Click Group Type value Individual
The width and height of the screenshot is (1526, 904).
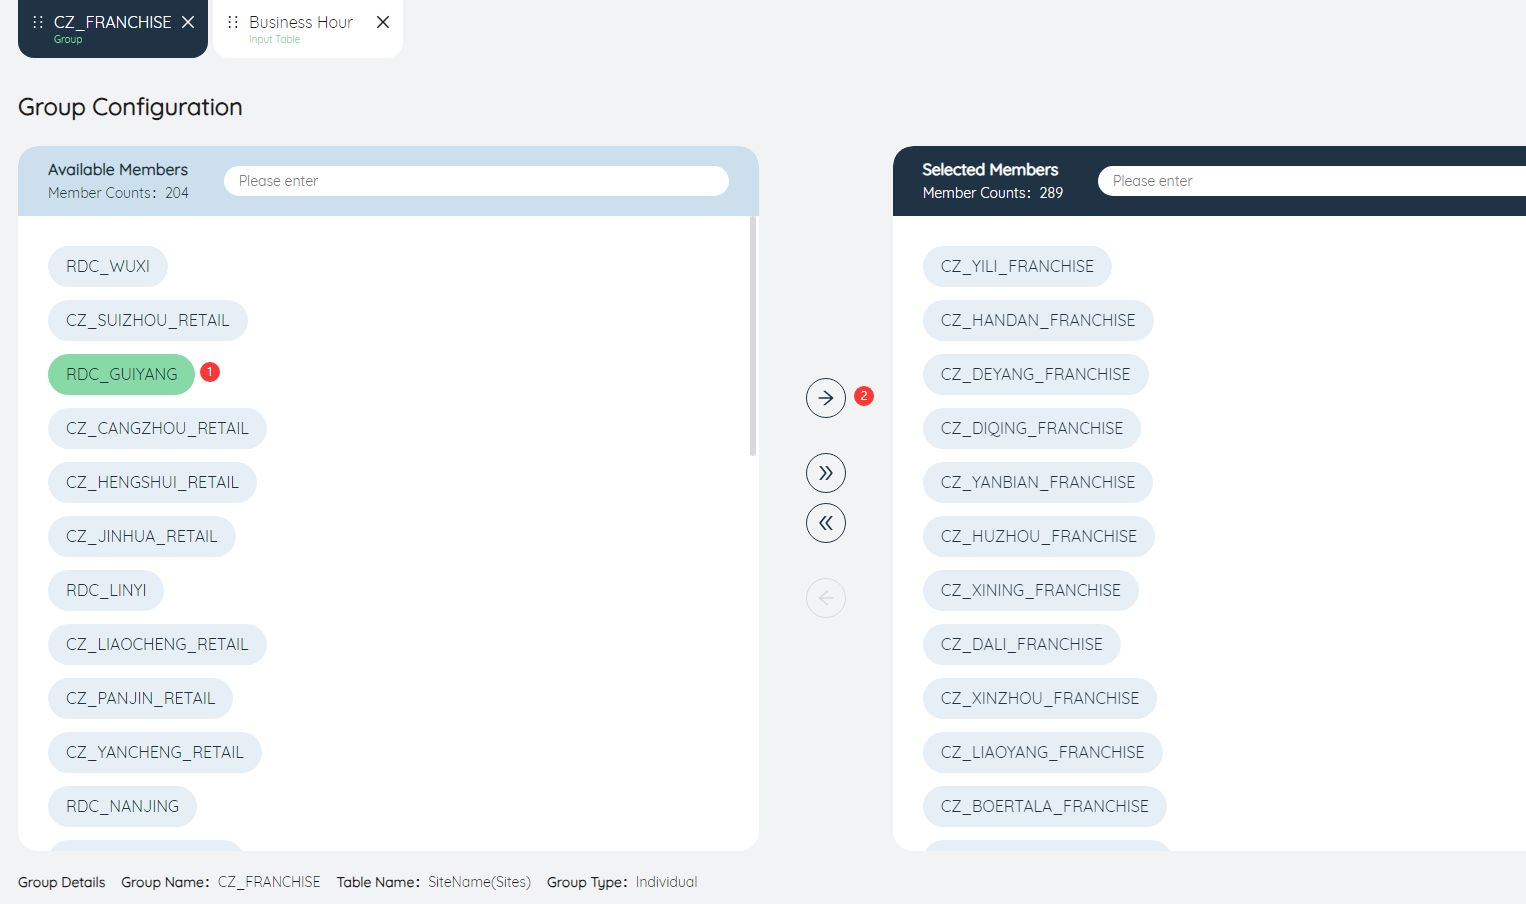point(666,882)
